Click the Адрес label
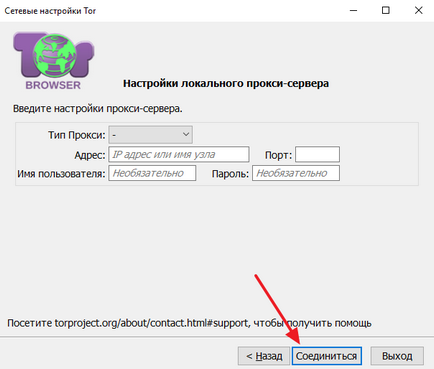The width and height of the screenshot is (434, 369). 90,155
